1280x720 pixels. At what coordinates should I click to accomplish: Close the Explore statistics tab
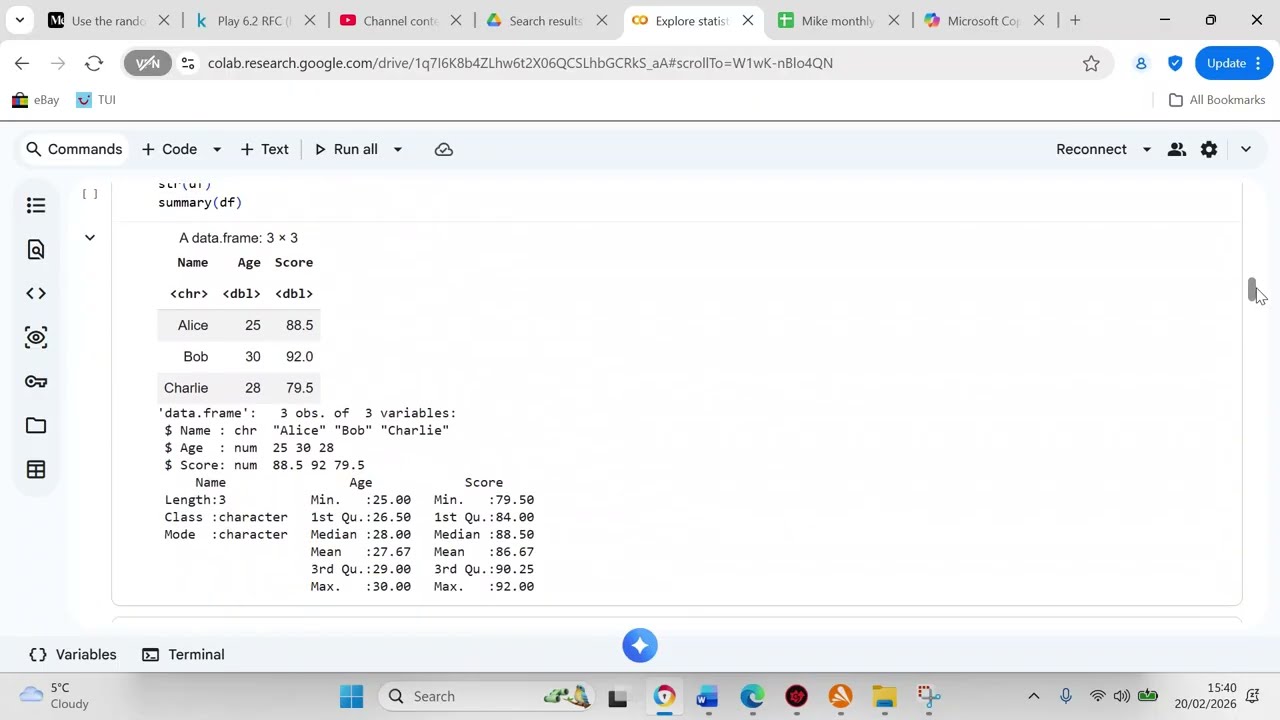point(748,20)
